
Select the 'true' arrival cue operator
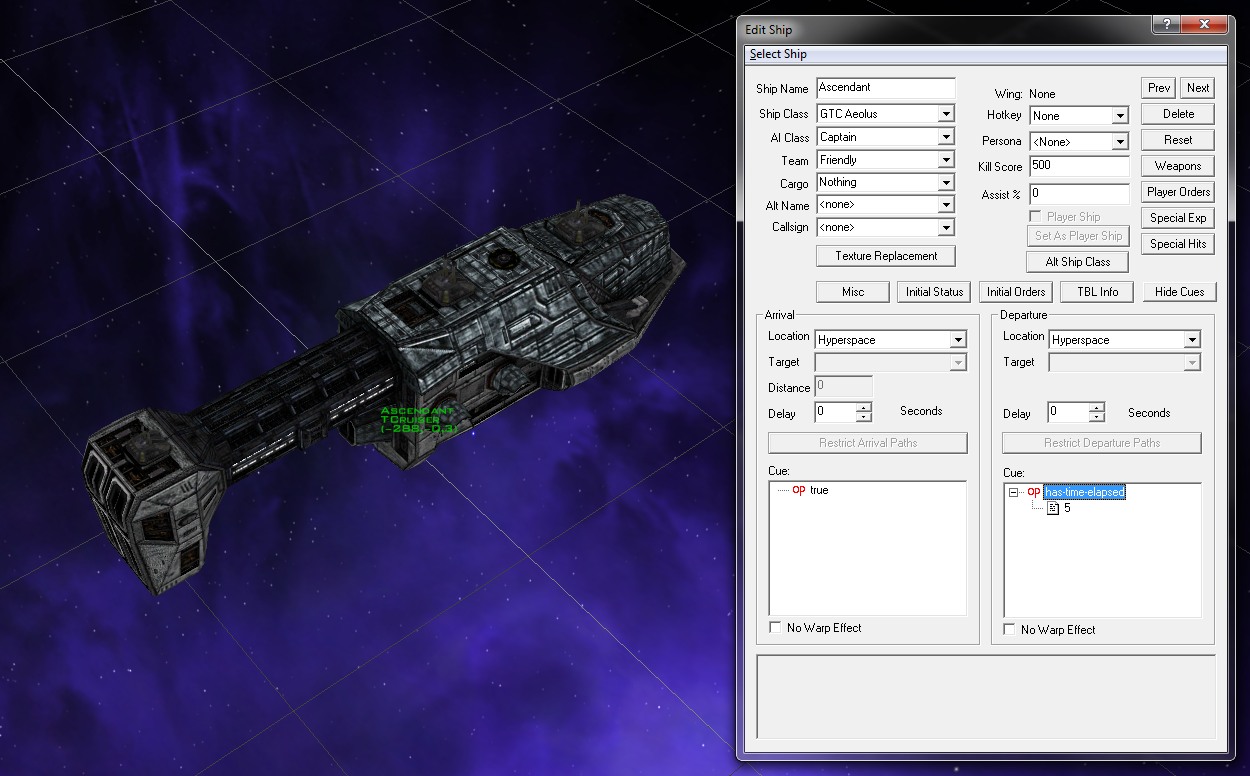819,491
